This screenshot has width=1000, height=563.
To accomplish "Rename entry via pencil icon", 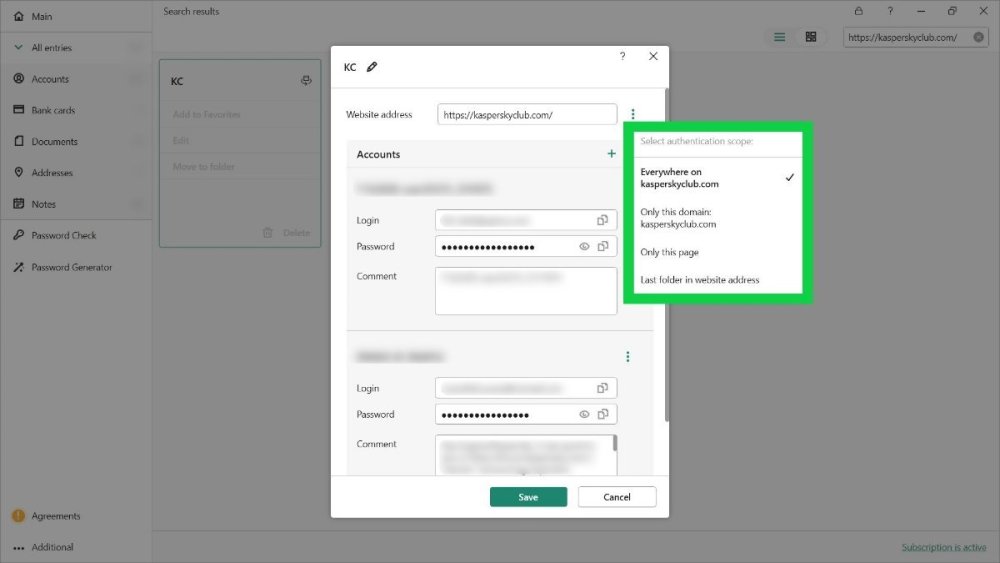I will 372,66.
